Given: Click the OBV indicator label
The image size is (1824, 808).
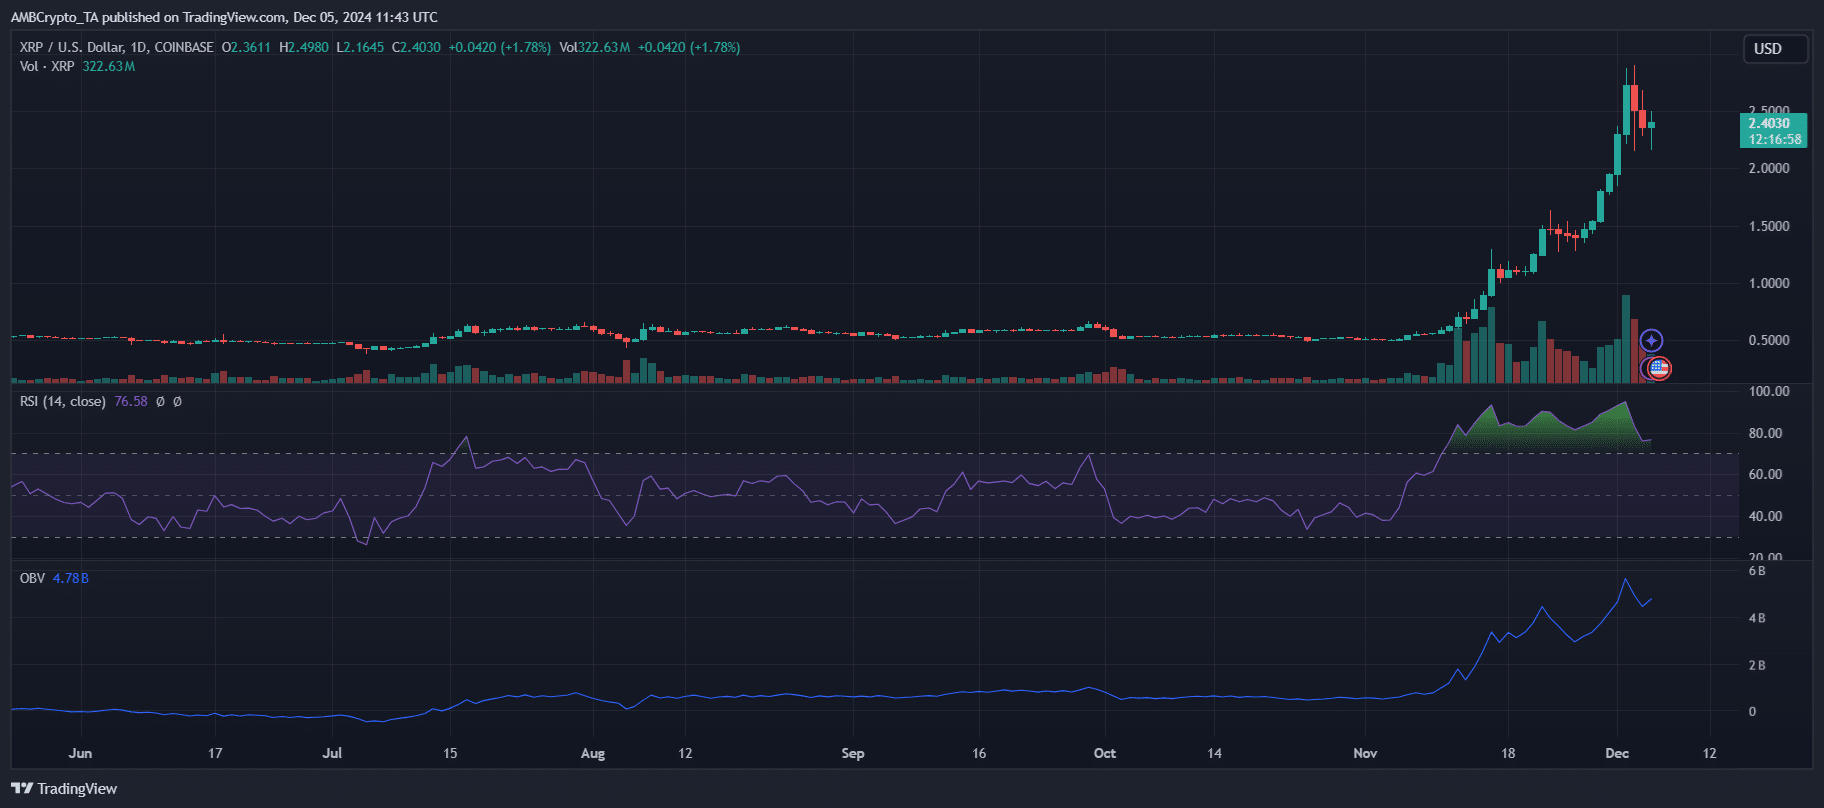Looking at the screenshot, I should click(32, 578).
